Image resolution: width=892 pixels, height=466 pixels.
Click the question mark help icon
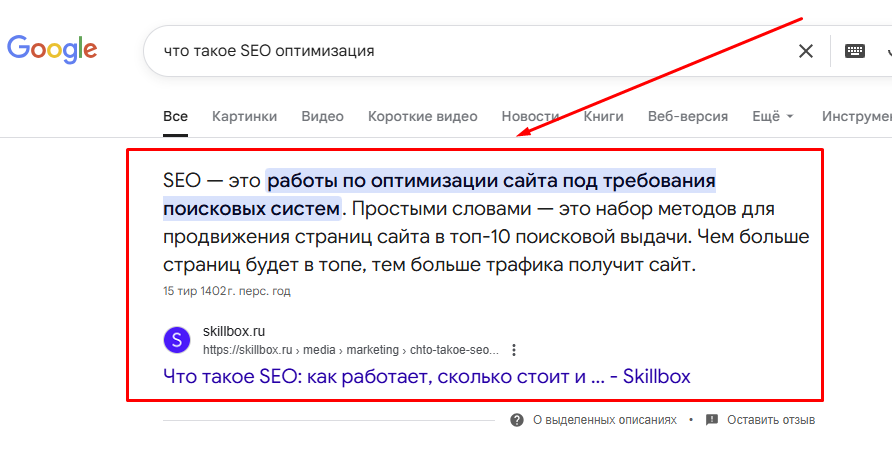pyautogui.click(x=517, y=420)
